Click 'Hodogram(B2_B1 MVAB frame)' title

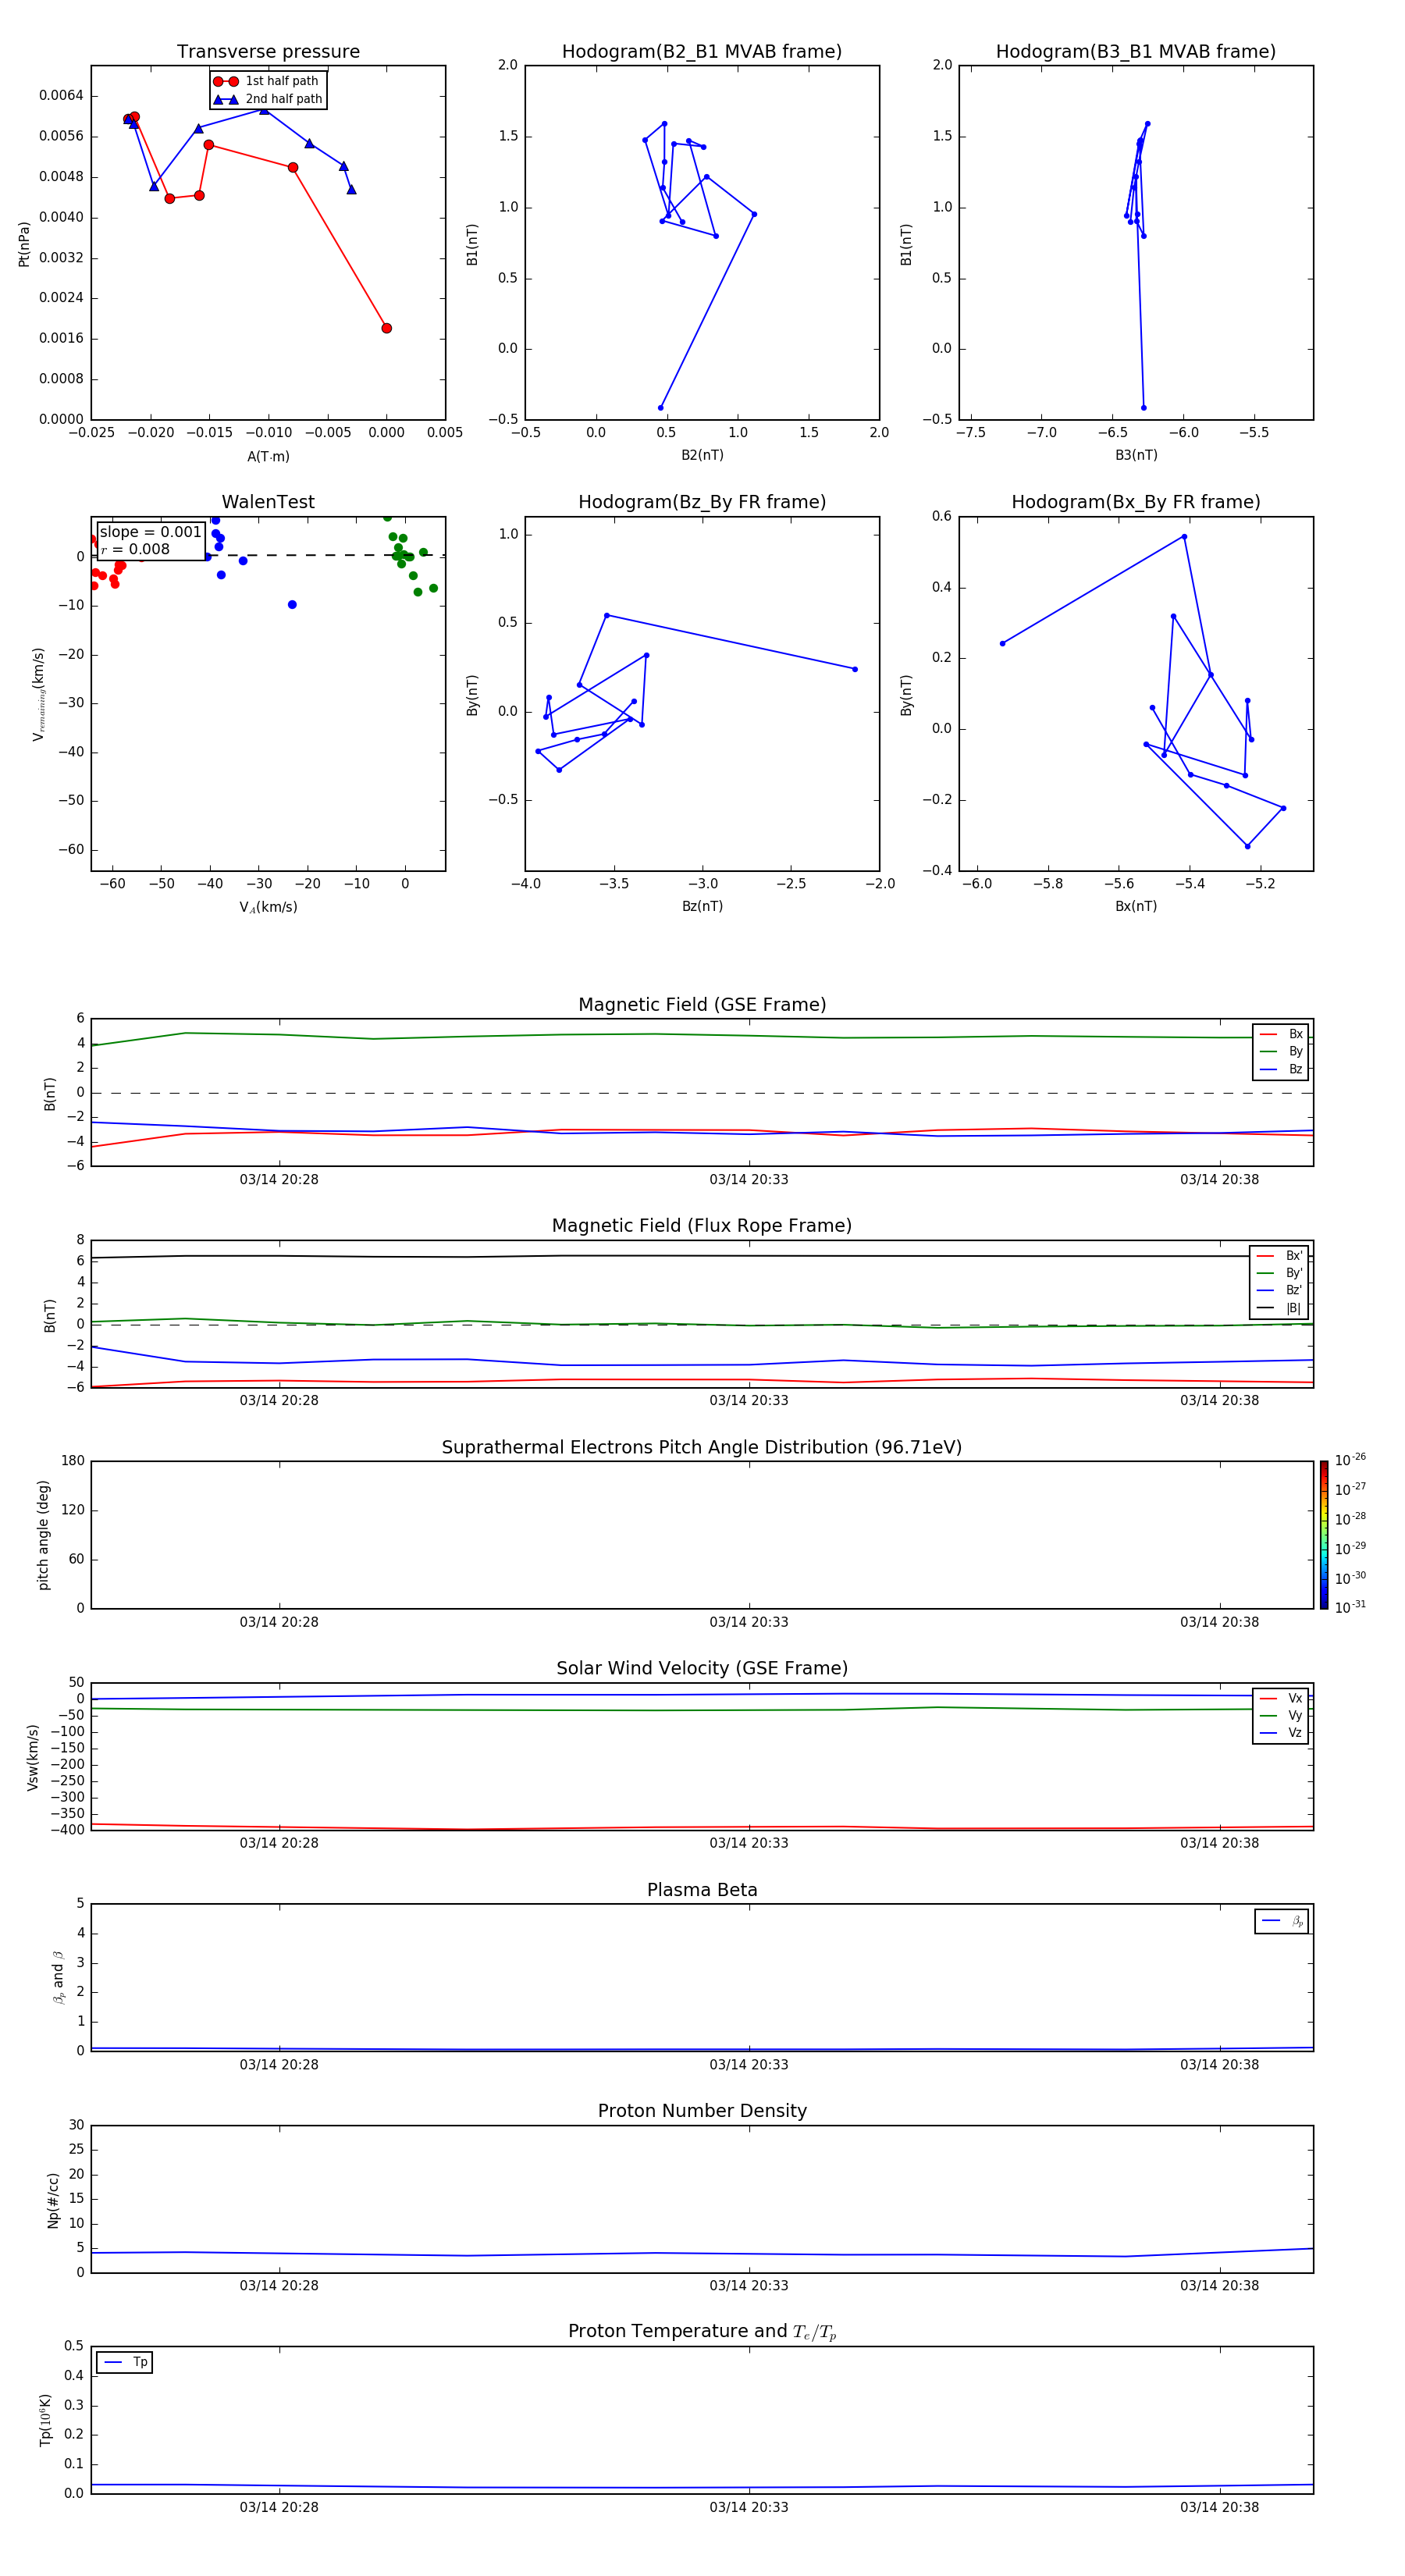point(702,52)
